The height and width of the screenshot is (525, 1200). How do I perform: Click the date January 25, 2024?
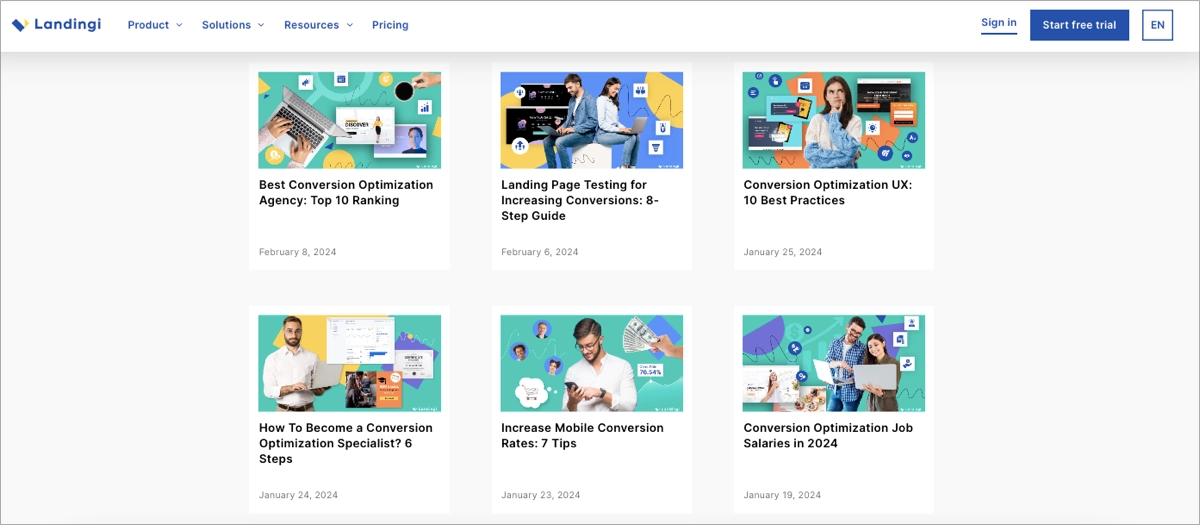click(x=783, y=252)
